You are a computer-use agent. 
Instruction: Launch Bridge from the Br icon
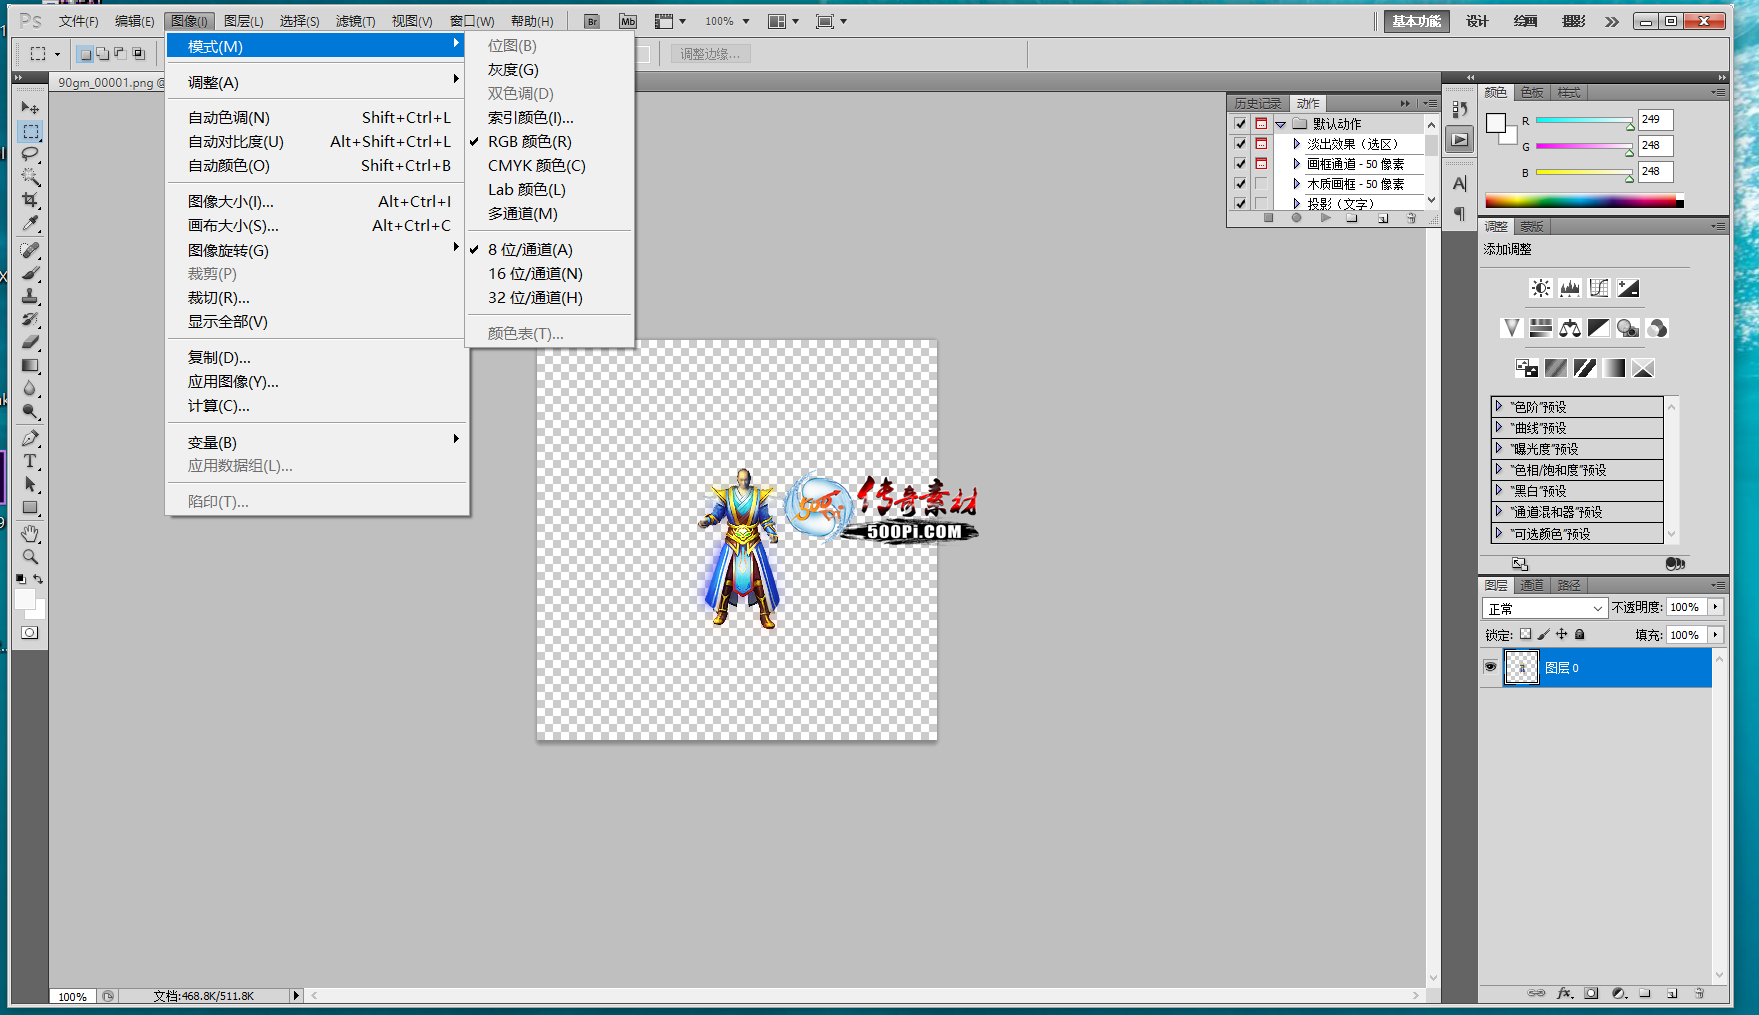point(592,21)
